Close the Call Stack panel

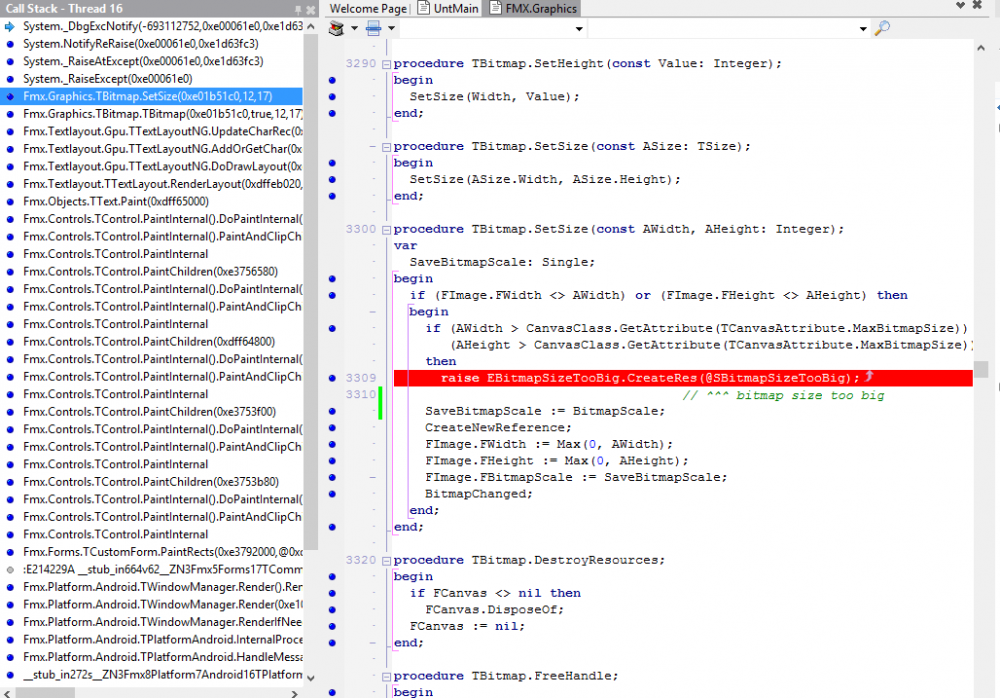point(311,10)
